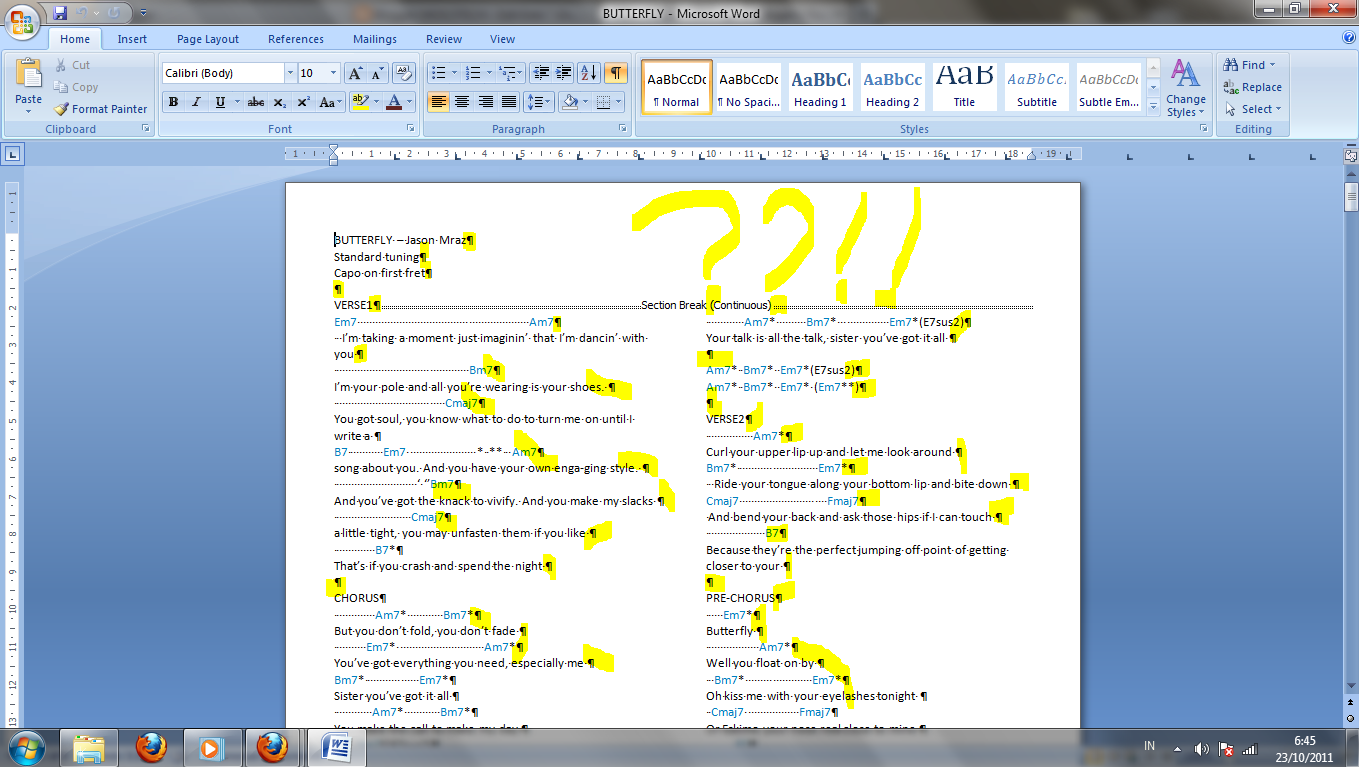Activate the Format Painter
1359x767 pixels.
point(100,109)
